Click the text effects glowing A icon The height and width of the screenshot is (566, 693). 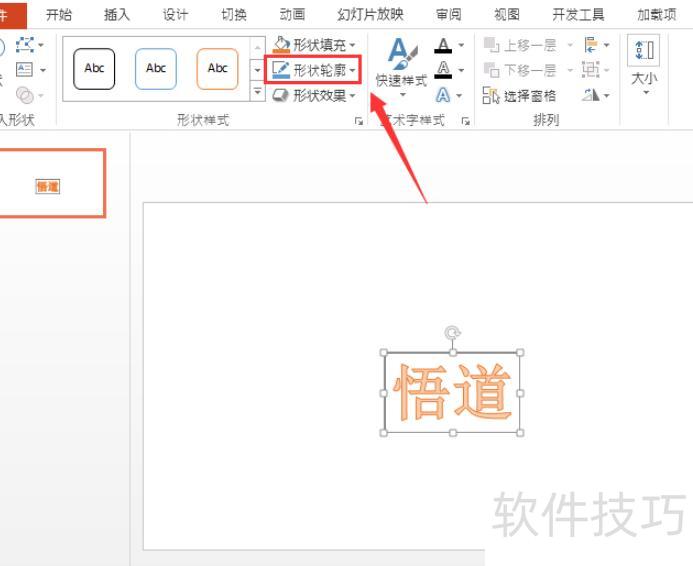(443, 95)
